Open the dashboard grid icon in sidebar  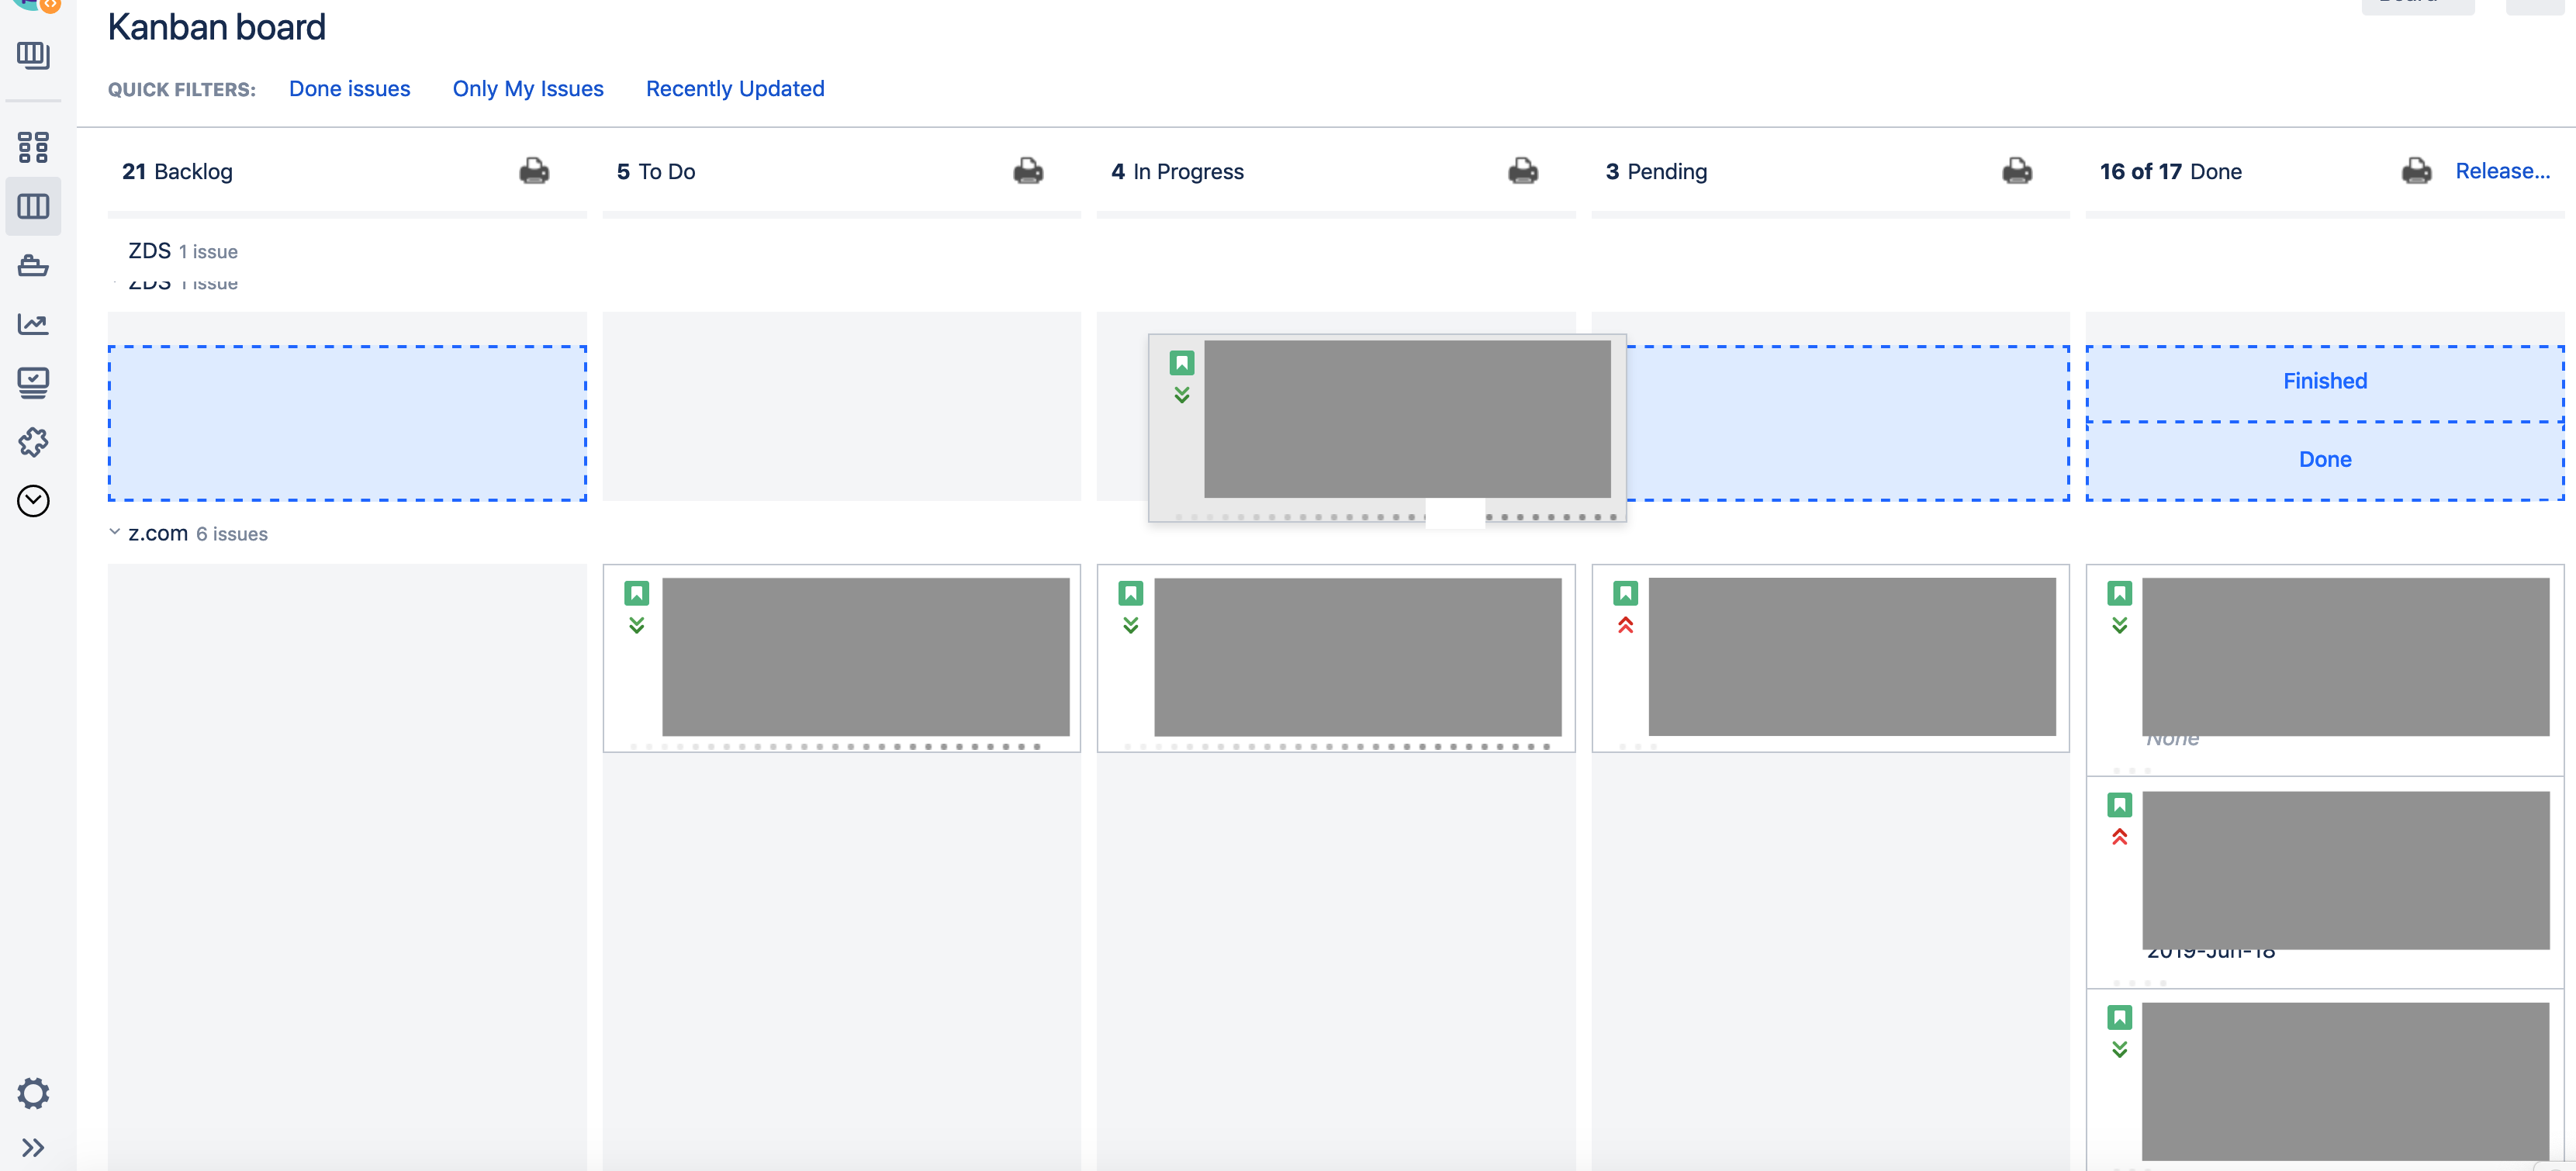[x=33, y=147]
